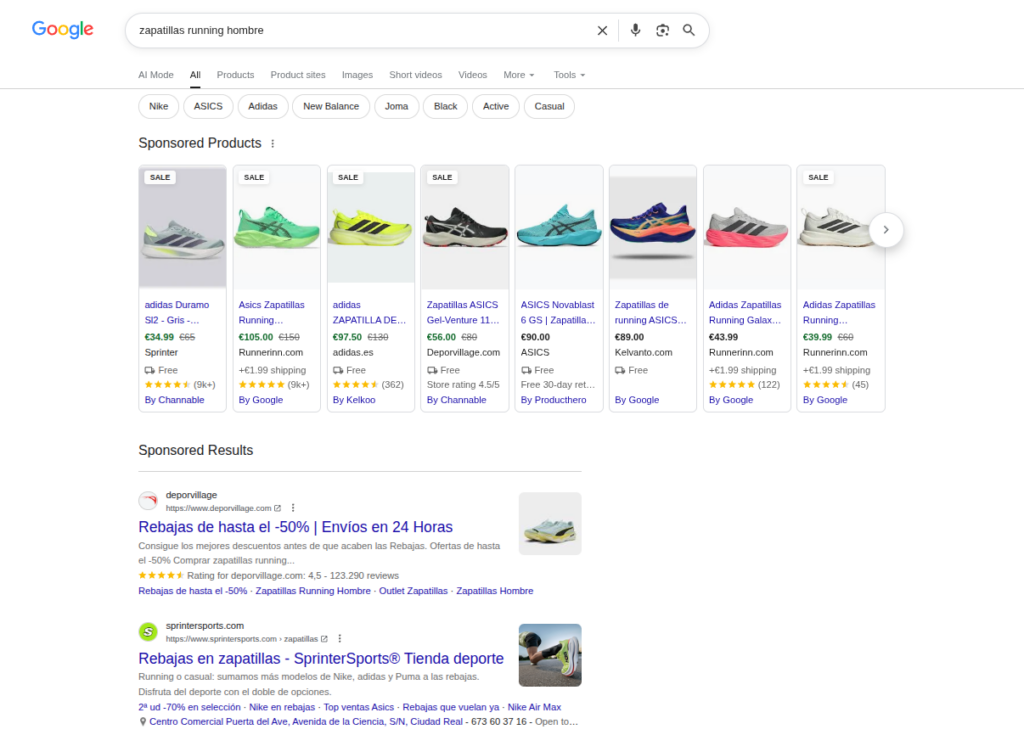Click By Channable under Sprinter product
The image size is (1024, 735).
click(x=174, y=400)
